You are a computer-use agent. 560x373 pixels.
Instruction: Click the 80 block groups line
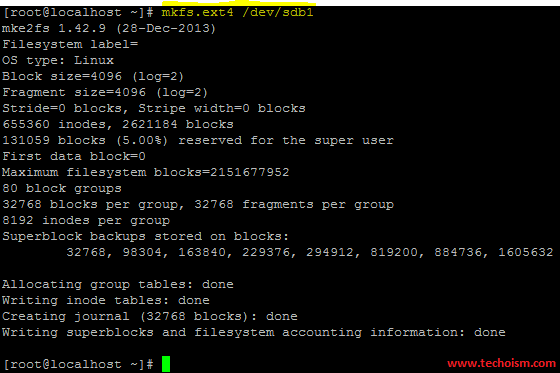click(x=62, y=188)
